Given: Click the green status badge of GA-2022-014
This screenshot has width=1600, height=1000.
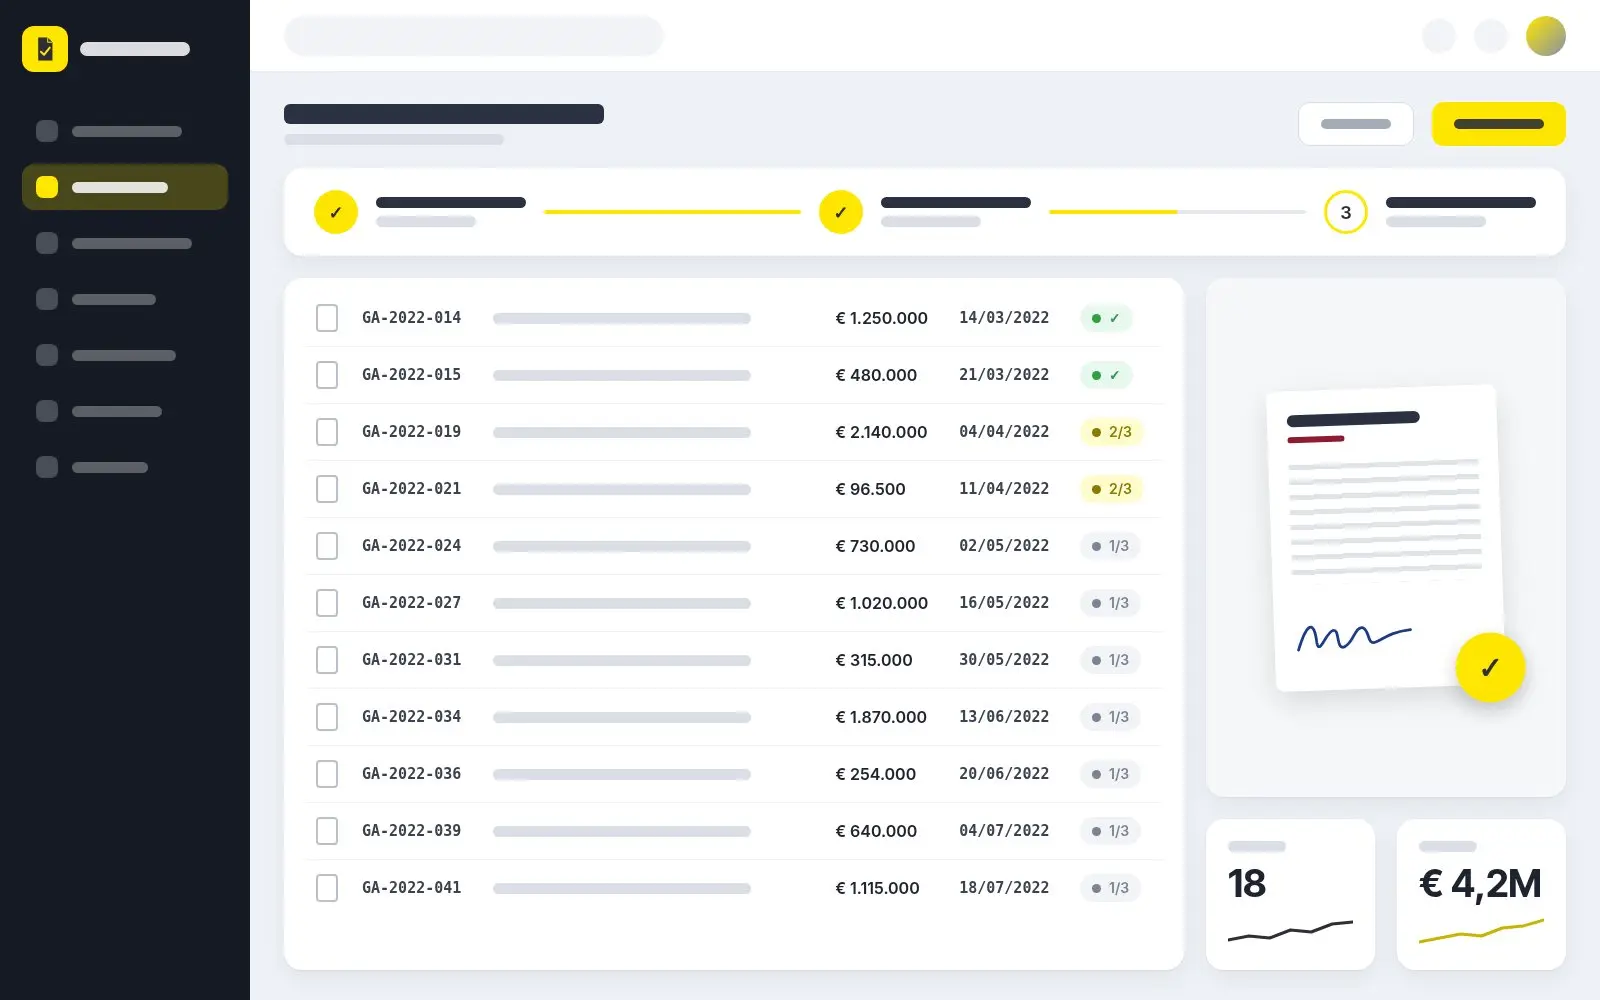Looking at the screenshot, I should 1106,318.
